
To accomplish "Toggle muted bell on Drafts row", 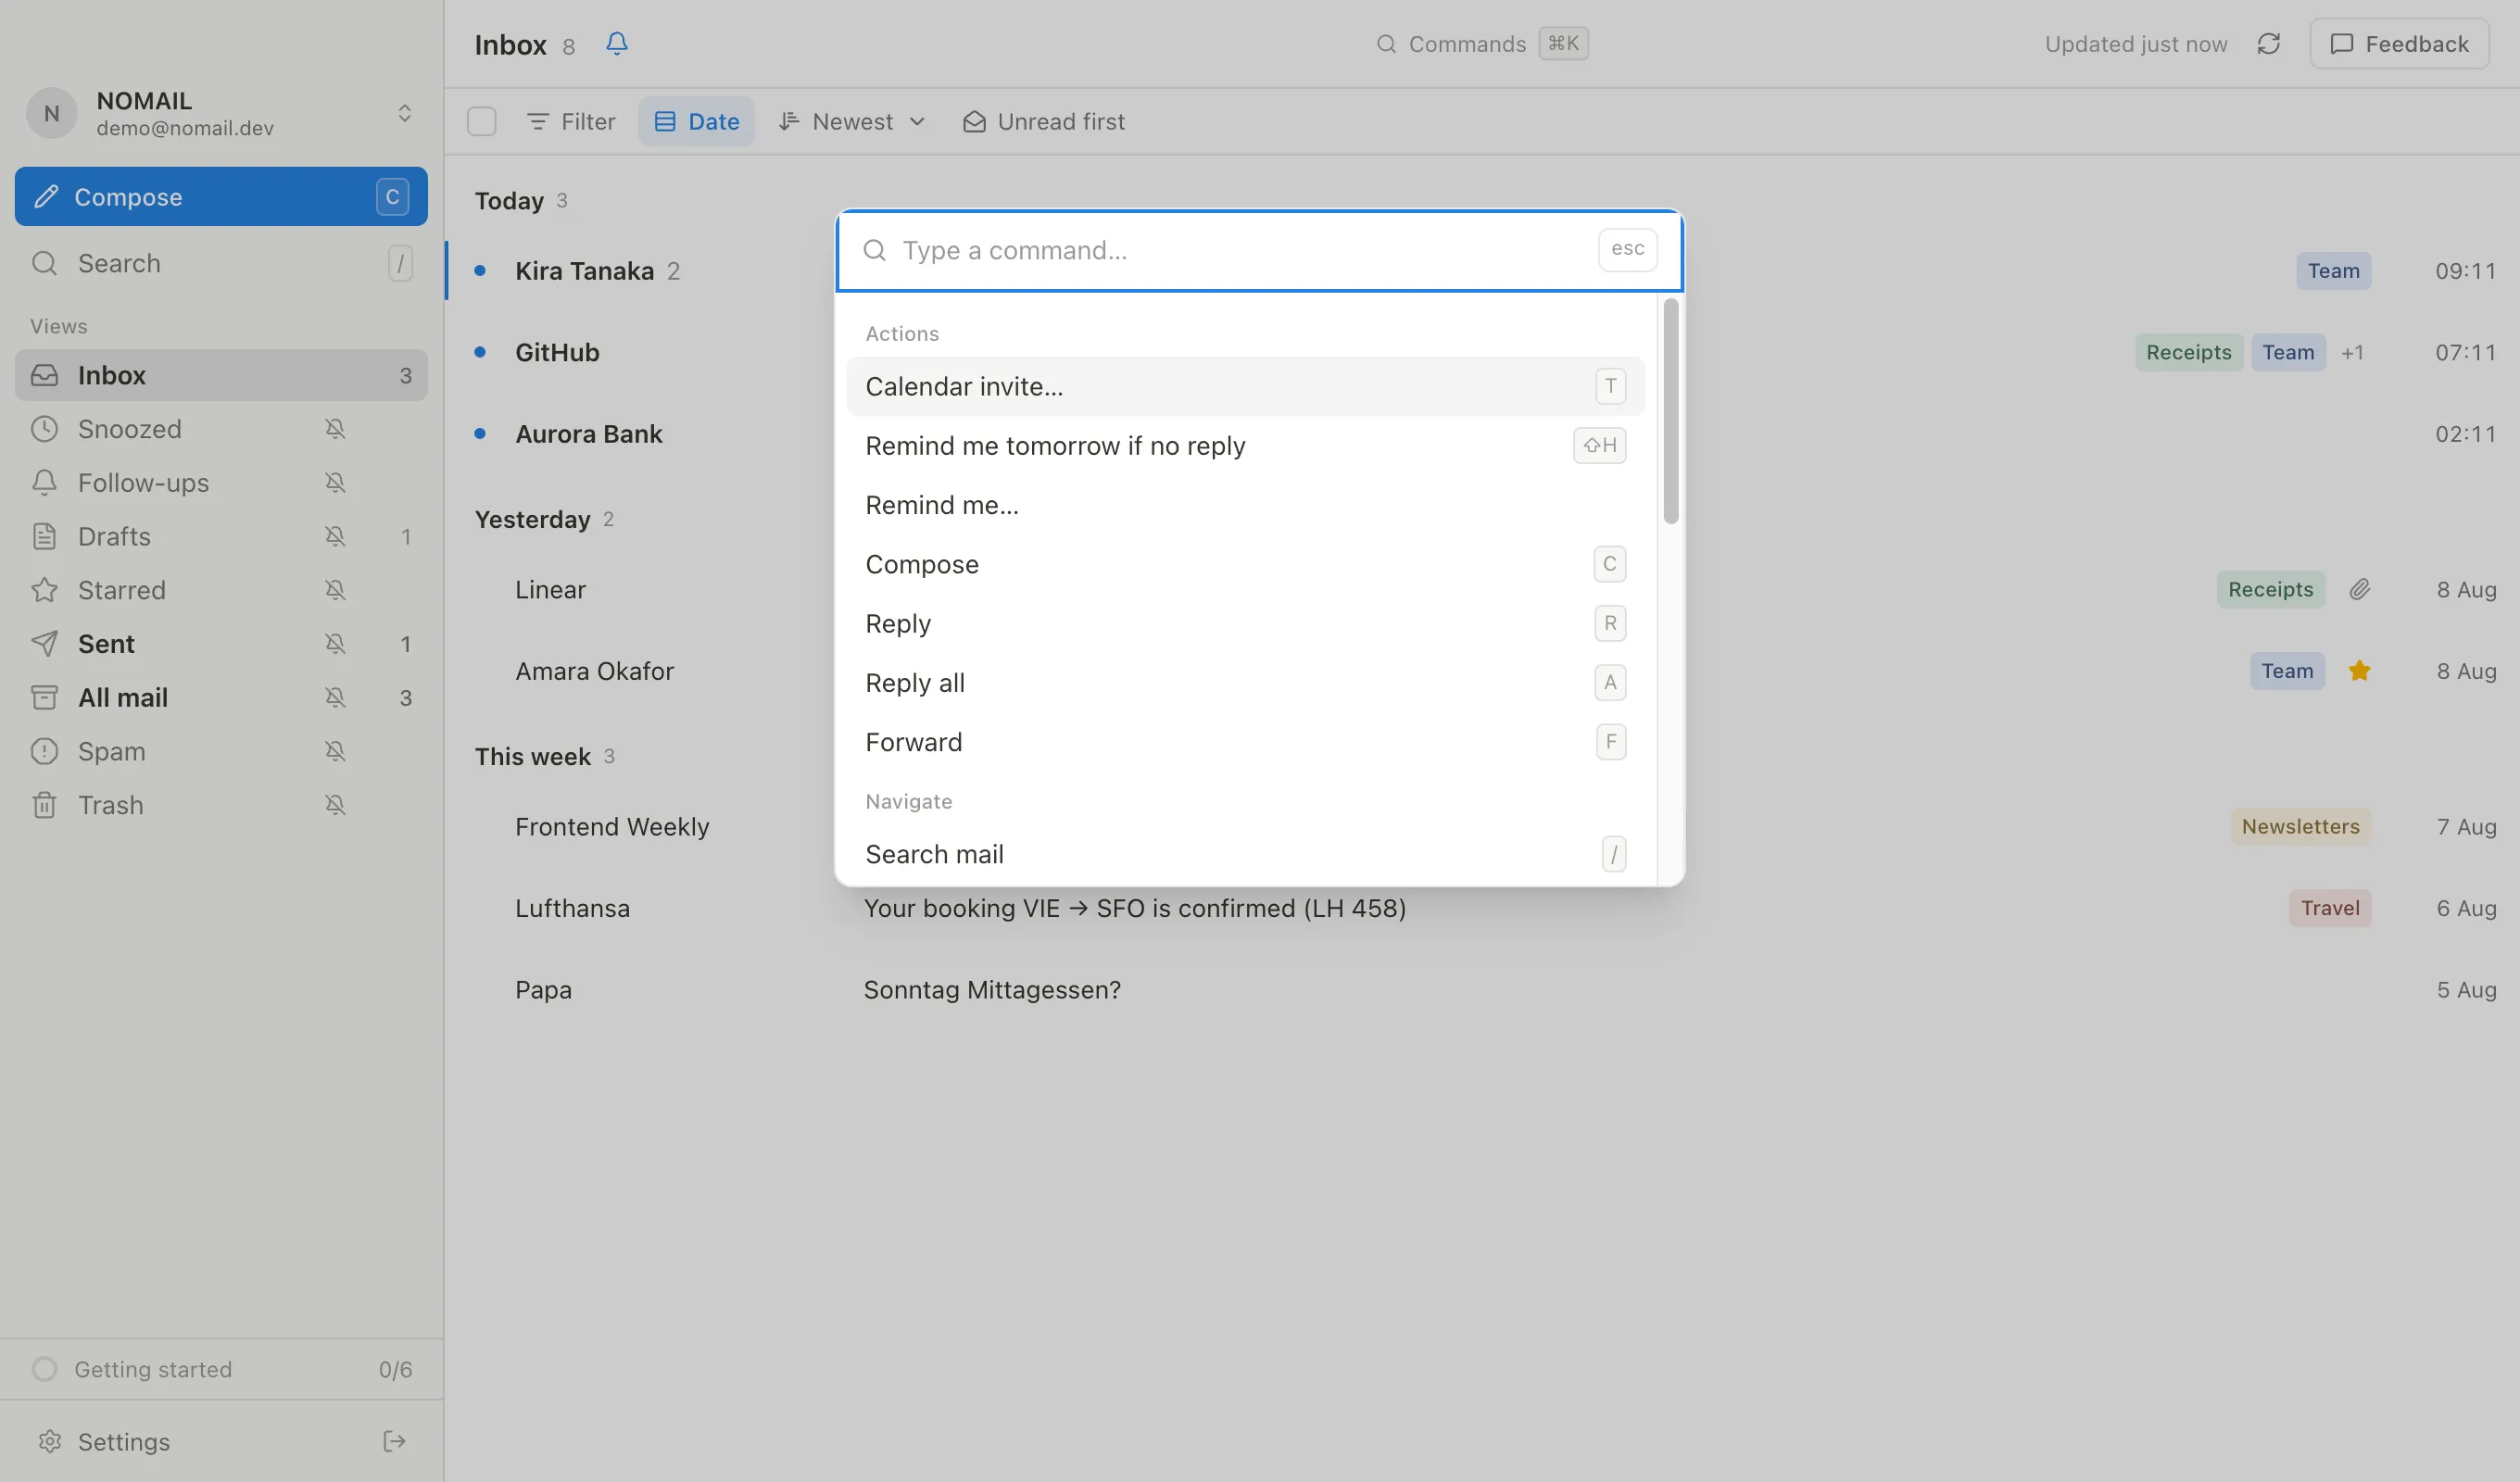I will [x=335, y=537].
